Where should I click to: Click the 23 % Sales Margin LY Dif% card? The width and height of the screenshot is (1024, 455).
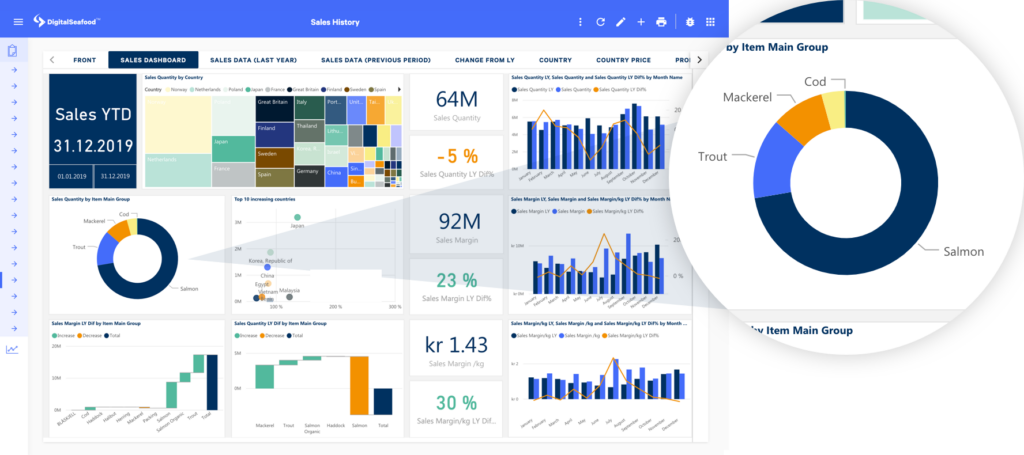pos(456,286)
